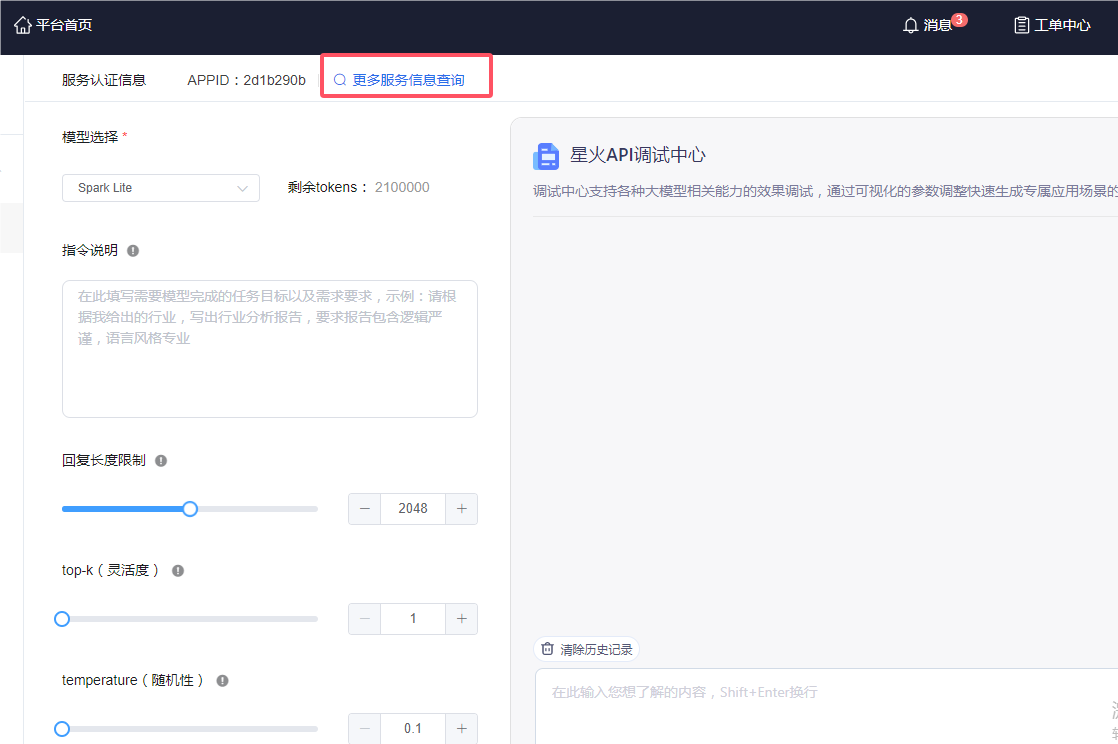Click the 星火API调试中心 document icon
Image resolution: width=1118 pixels, height=744 pixels.
[x=546, y=156]
